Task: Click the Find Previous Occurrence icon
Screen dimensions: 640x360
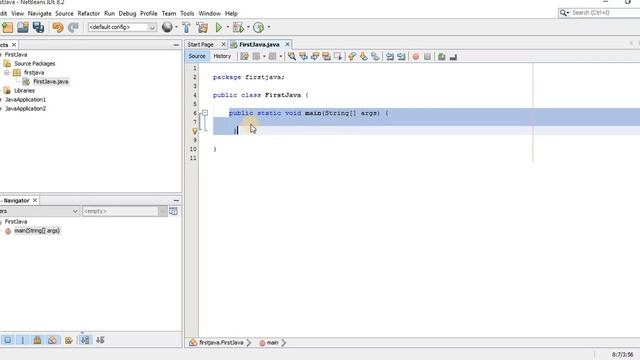Action: coord(303,56)
